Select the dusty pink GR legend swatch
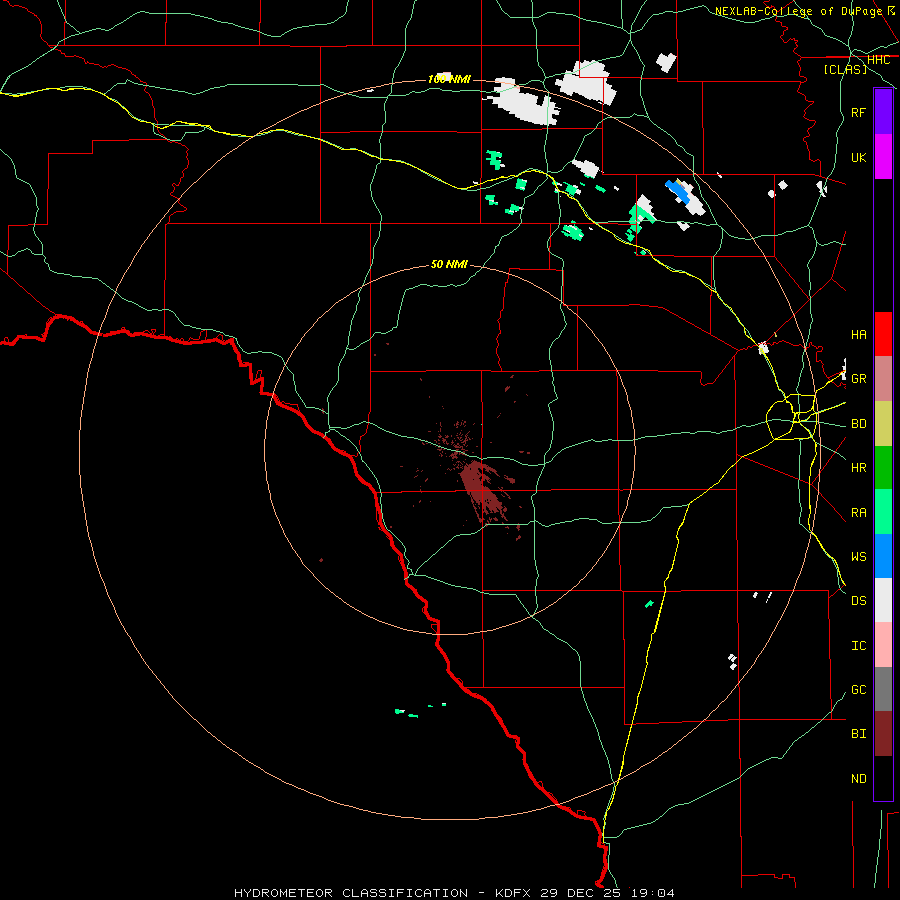 [x=883, y=379]
